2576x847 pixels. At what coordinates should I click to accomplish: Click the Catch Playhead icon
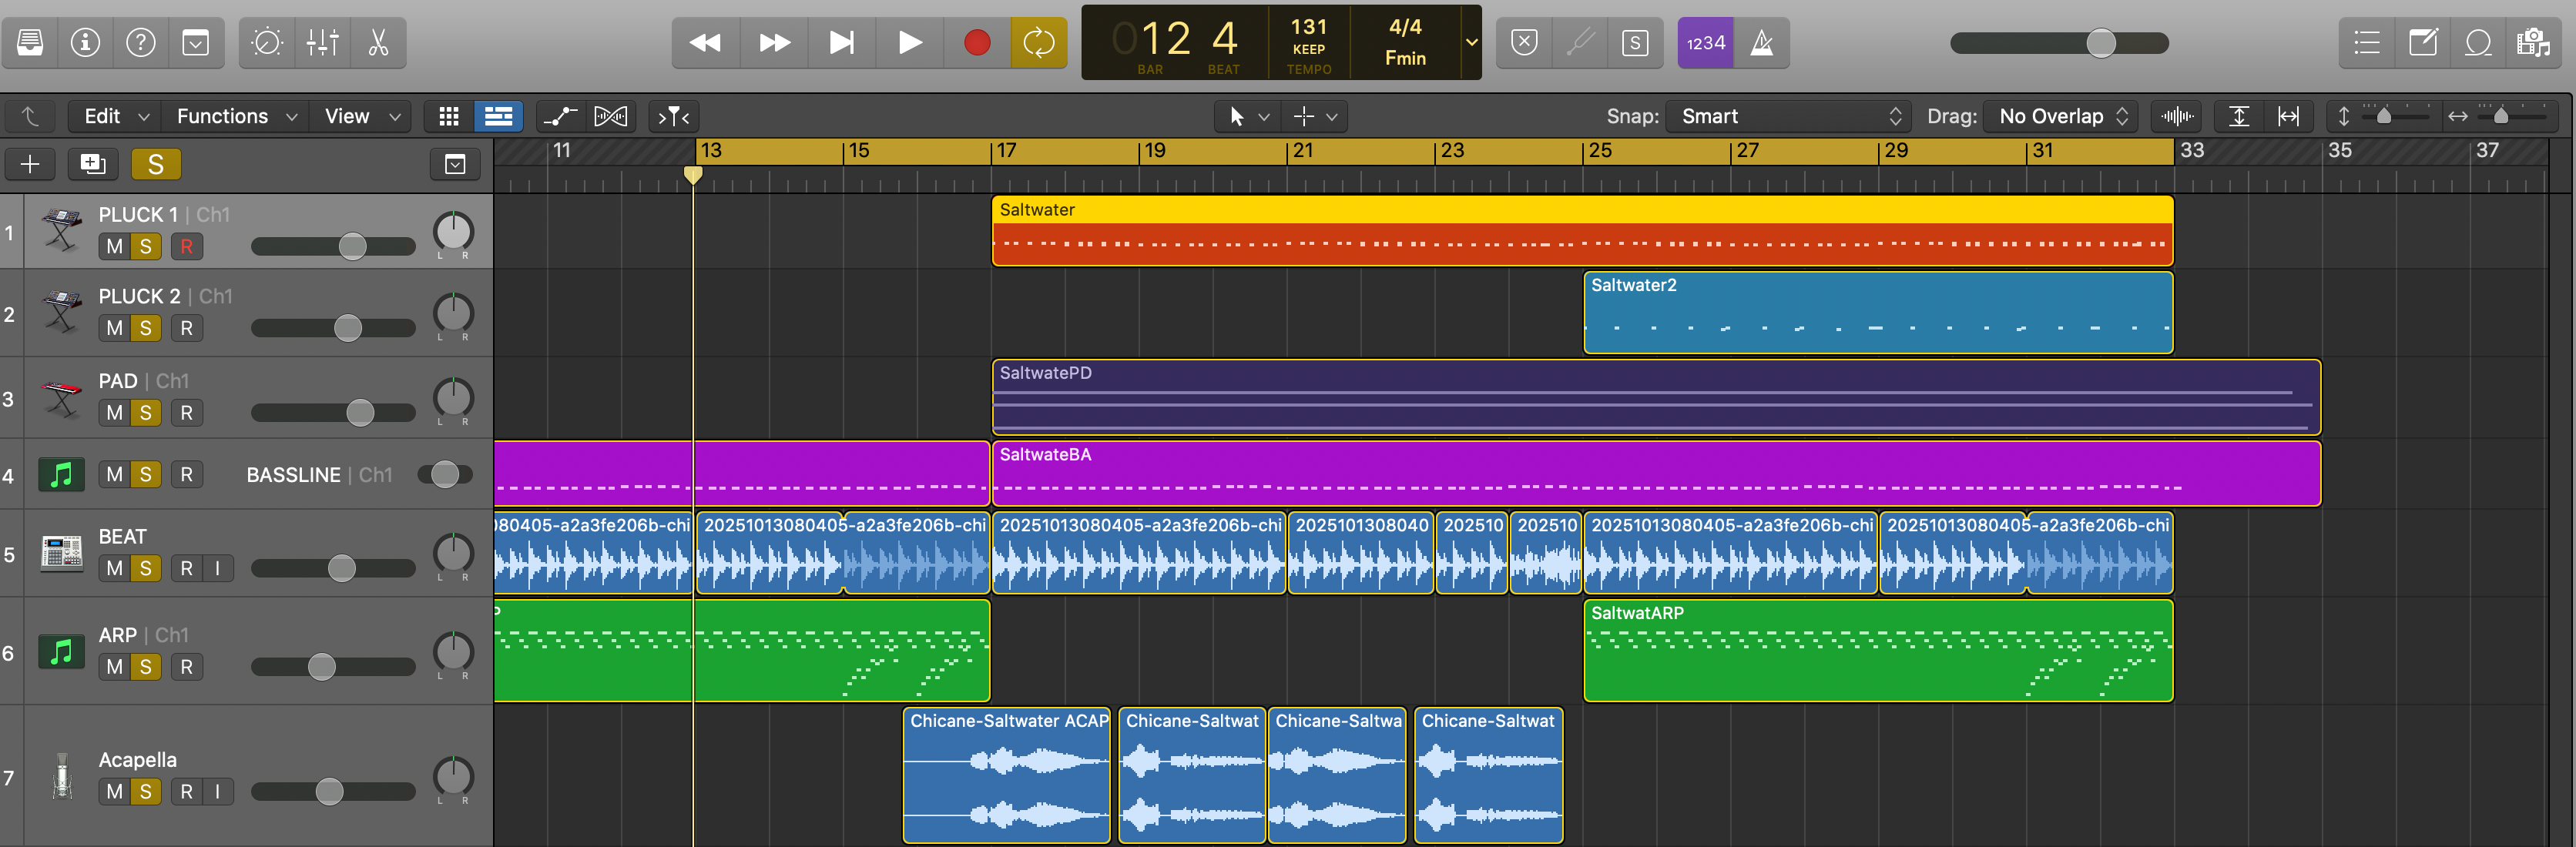coord(673,117)
